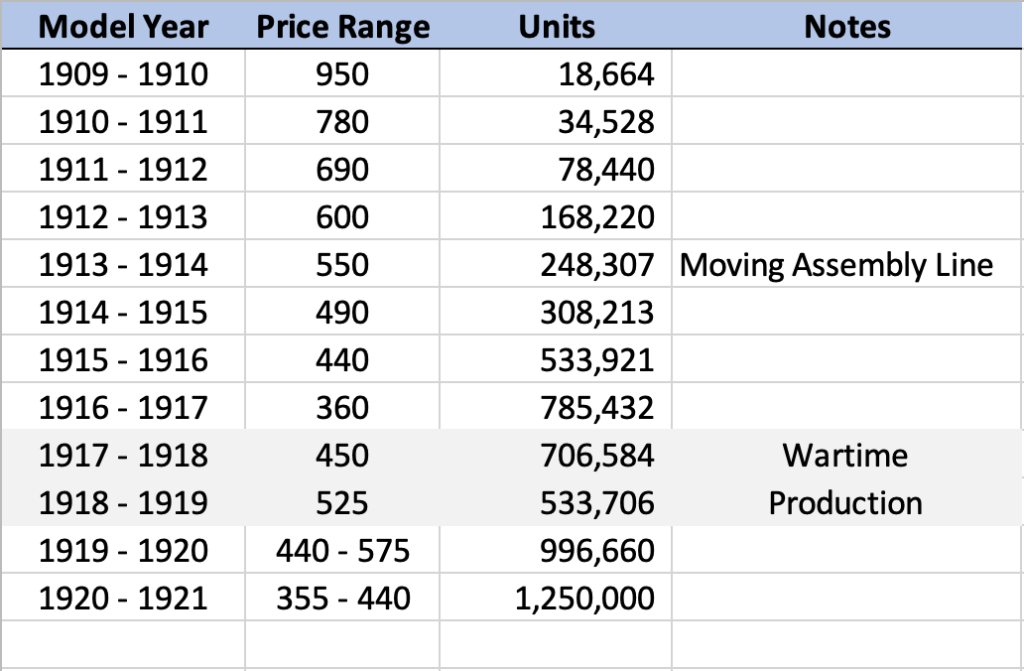Click the Wartime note cell

click(x=845, y=455)
